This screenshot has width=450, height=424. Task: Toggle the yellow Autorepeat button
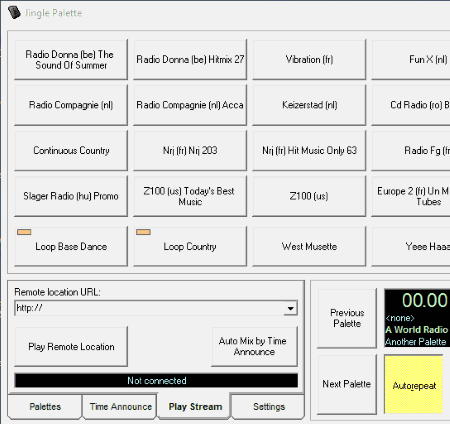tap(414, 385)
